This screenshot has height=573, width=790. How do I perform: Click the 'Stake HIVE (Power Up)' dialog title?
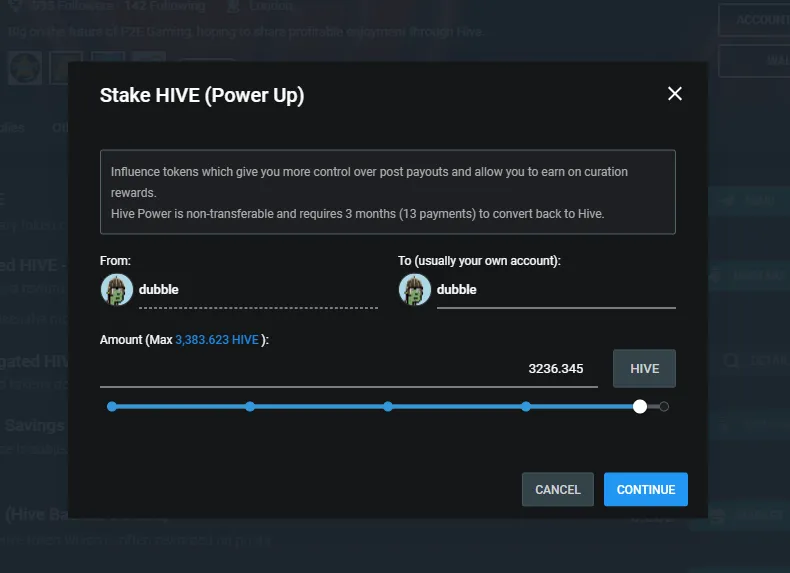(202, 95)
